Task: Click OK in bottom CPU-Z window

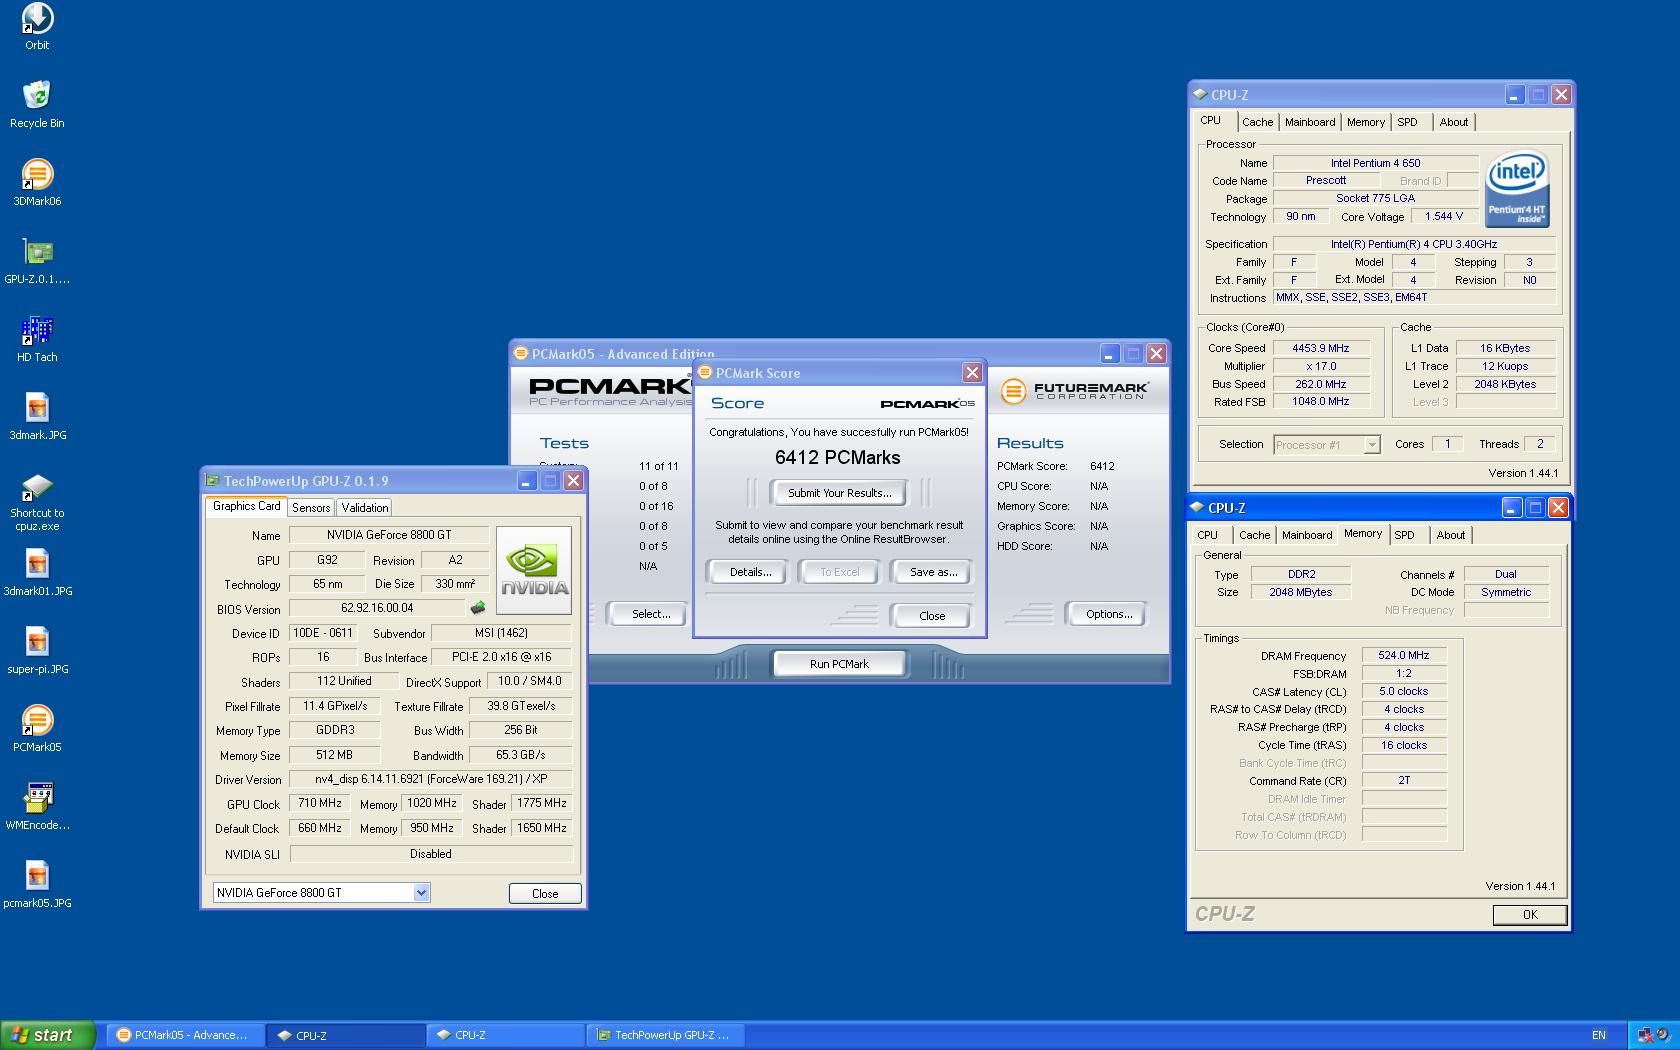Action: point(1529,915)
